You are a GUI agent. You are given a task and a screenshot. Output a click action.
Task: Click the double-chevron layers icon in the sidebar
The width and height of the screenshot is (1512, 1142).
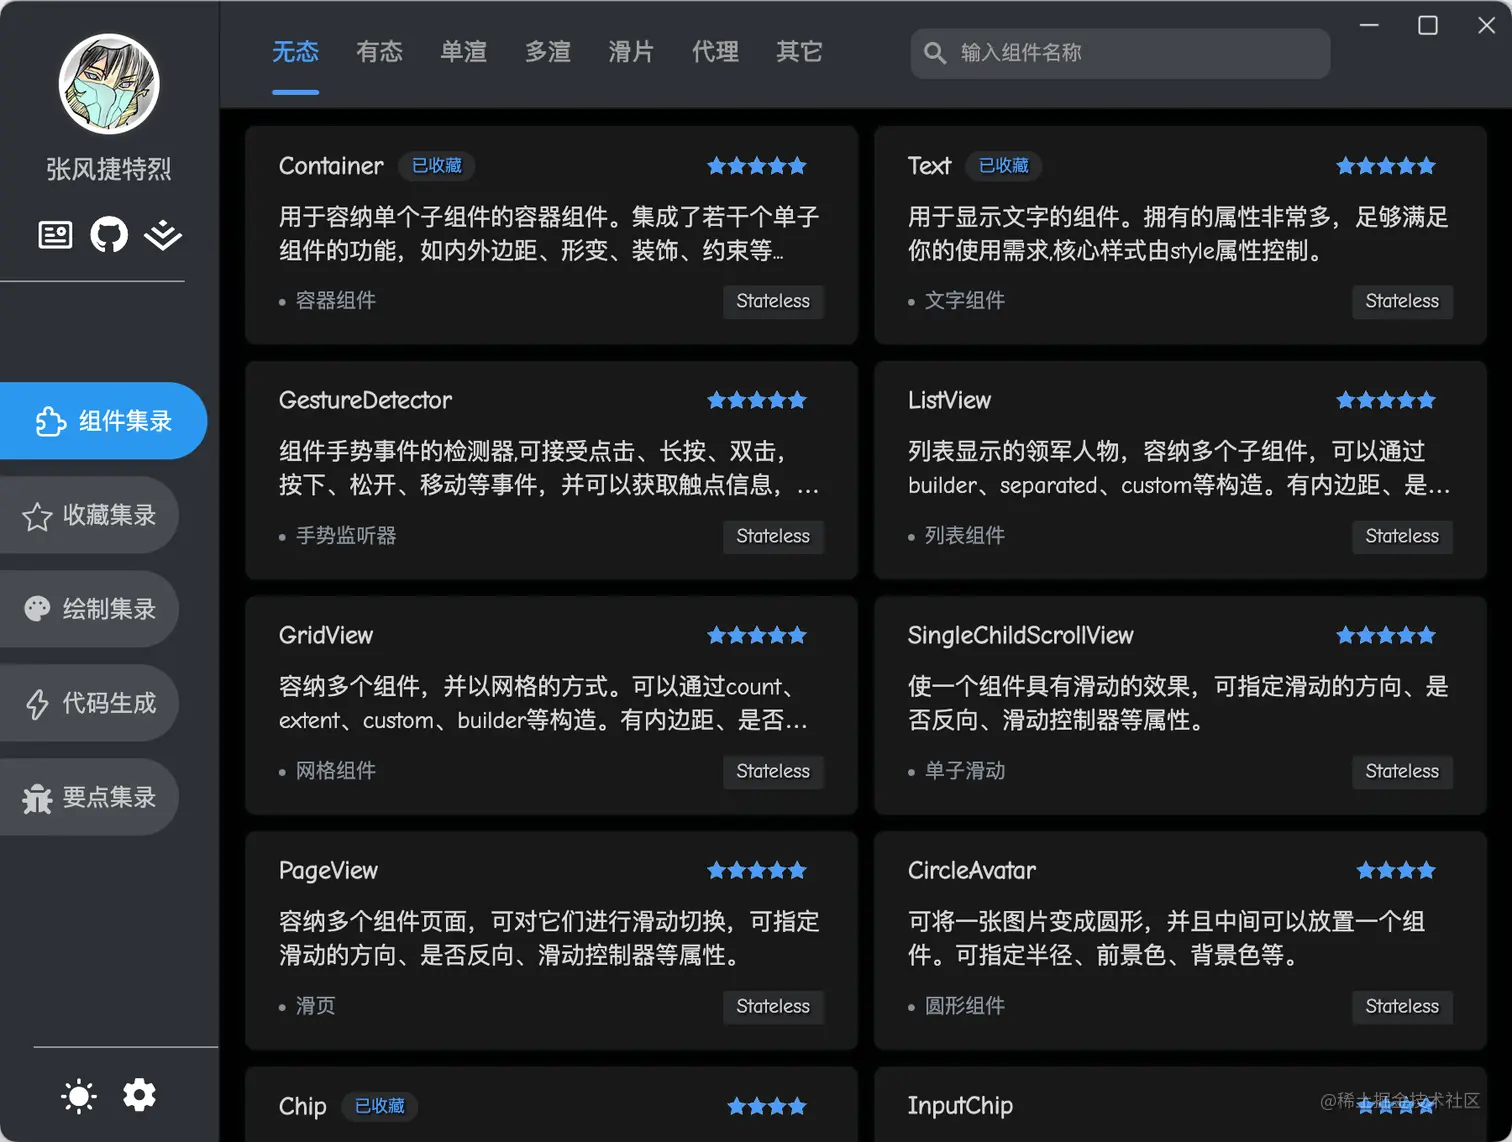(163, 235)
